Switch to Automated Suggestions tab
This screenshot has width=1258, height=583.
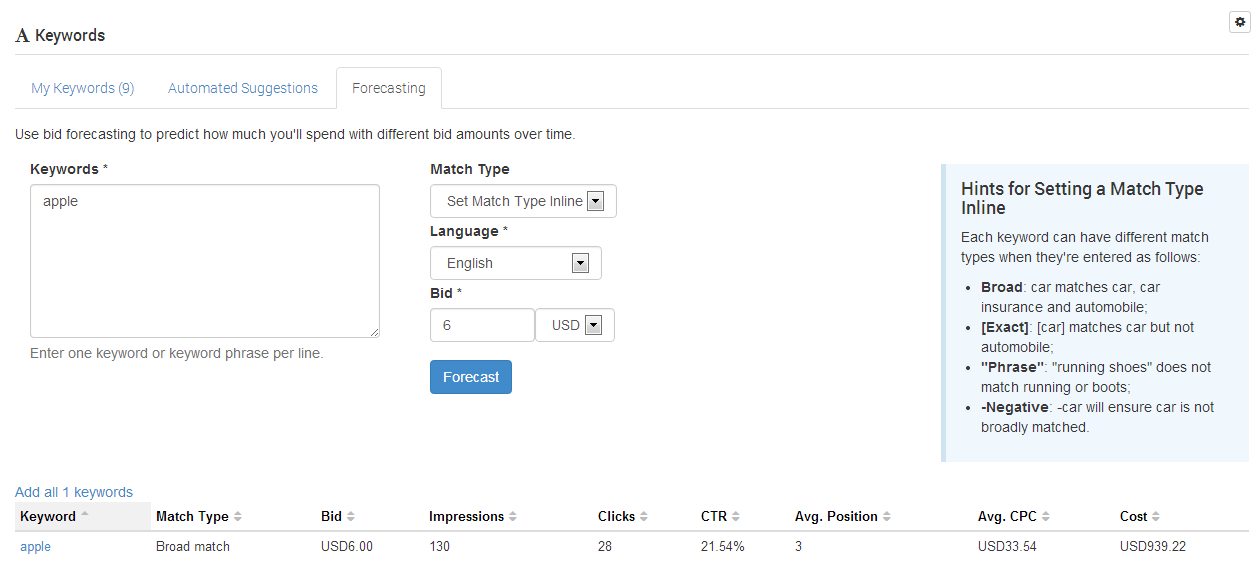[x=243, y=88]
